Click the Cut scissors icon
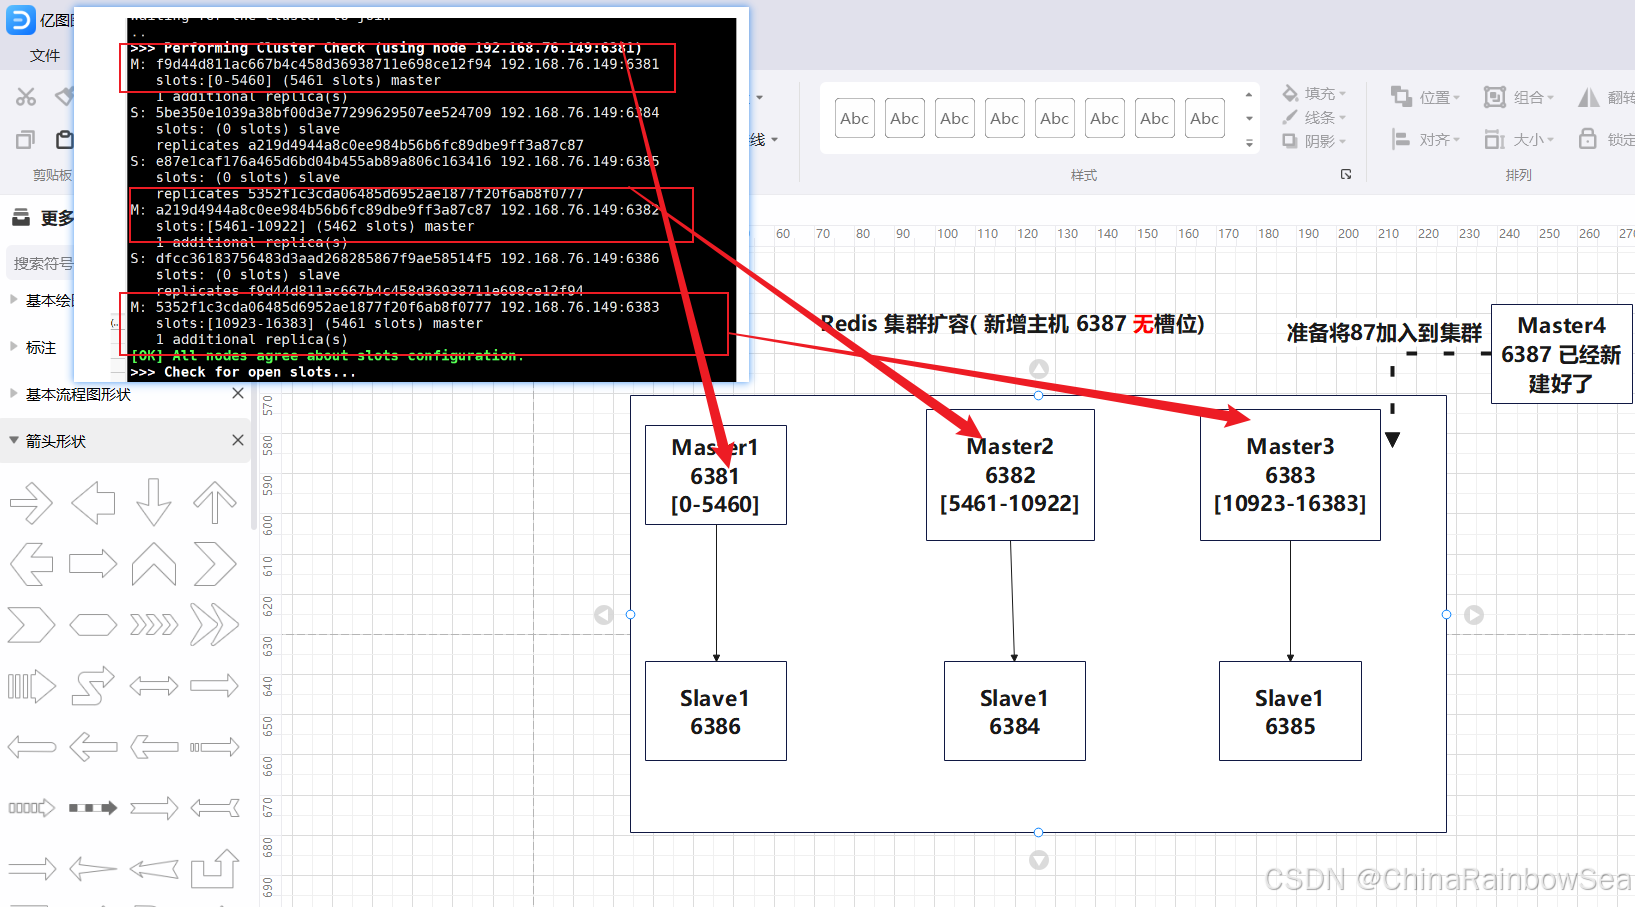The image size is (1635, 907). 26,96
